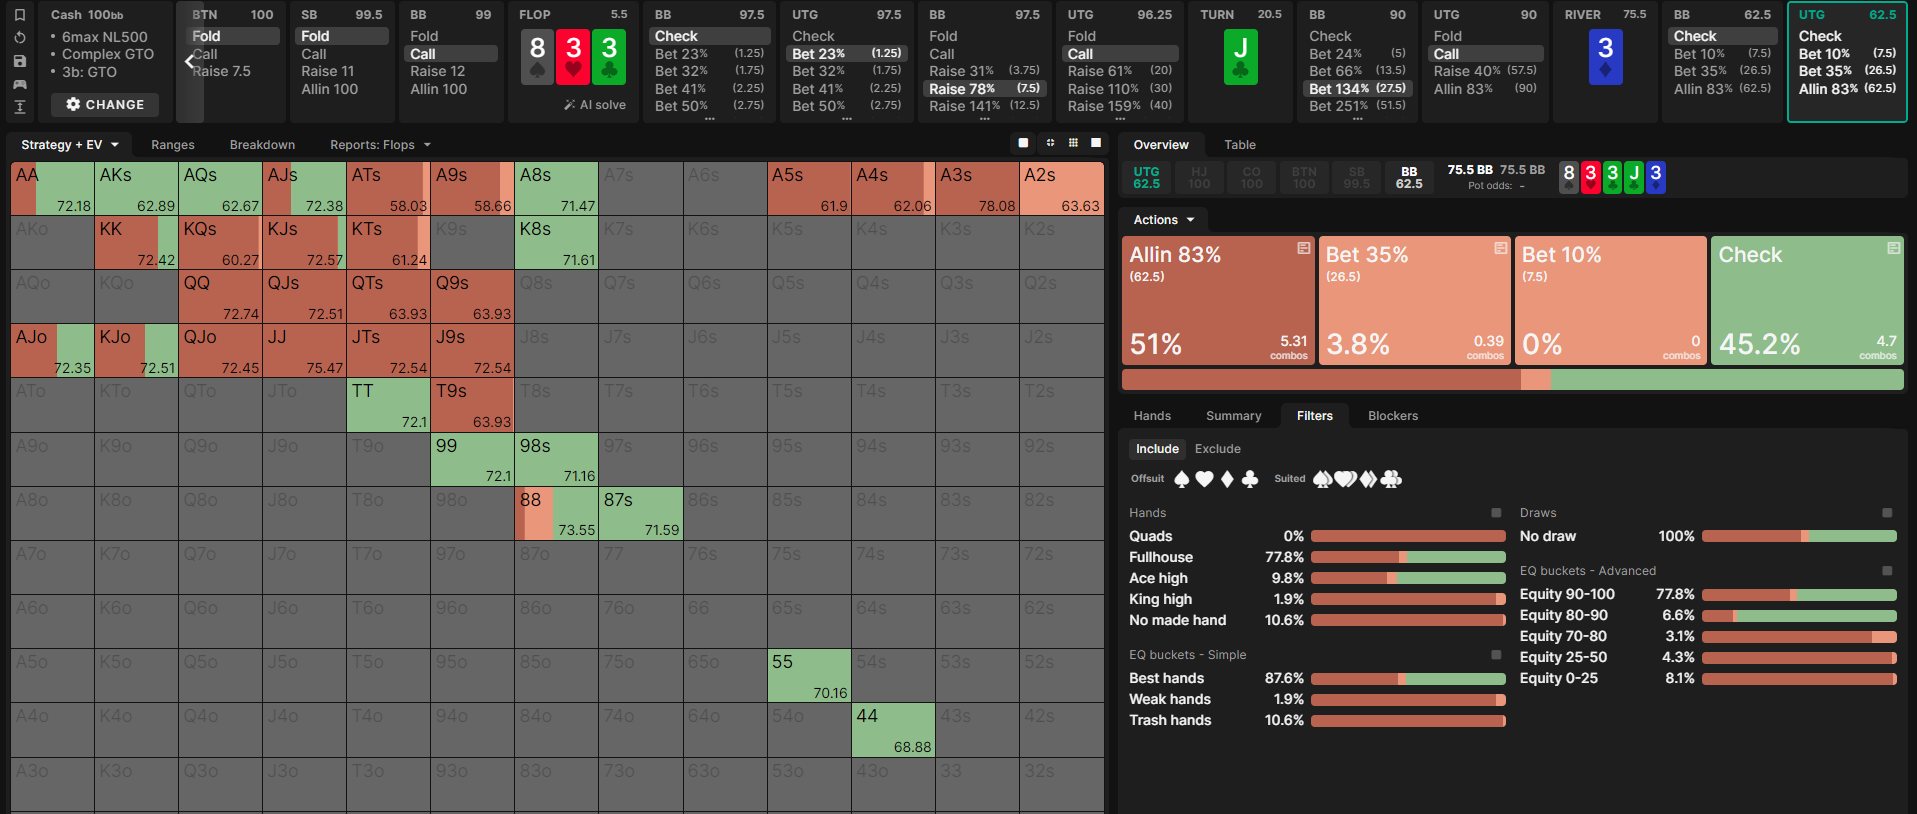The height and width of the screenshot is (814, 1917).
Task: Switch filter mode to Exclude
Action: click(1217, 449)
